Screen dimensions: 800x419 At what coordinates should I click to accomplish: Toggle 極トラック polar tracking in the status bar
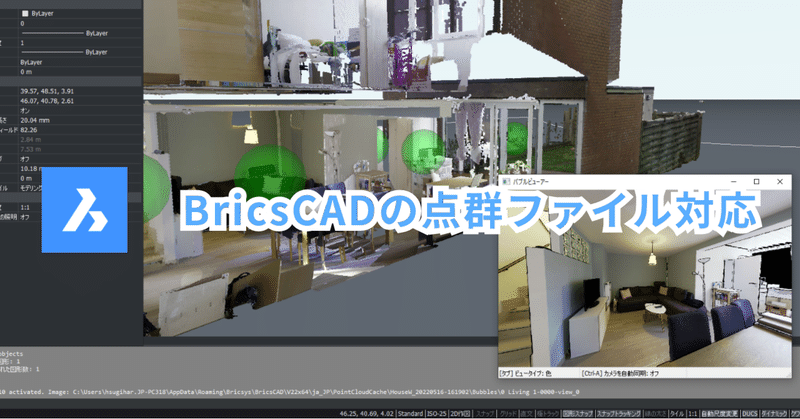coord(548,413)
